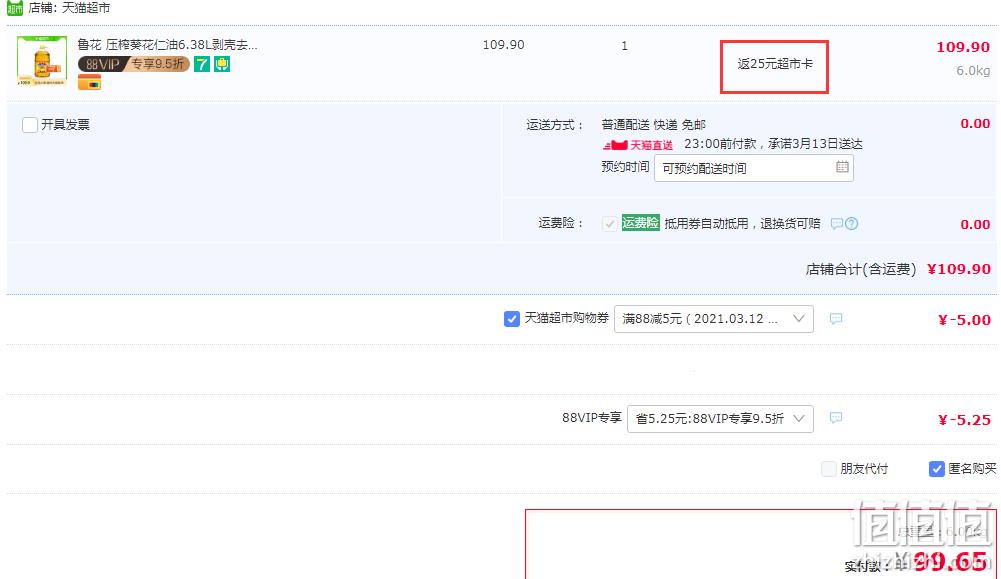The height and width of the screenshot is (579, 1001).
Task: Open the 鲁花 压榨葵花仁油6.38L product title
Action: (x=167, y=45)
